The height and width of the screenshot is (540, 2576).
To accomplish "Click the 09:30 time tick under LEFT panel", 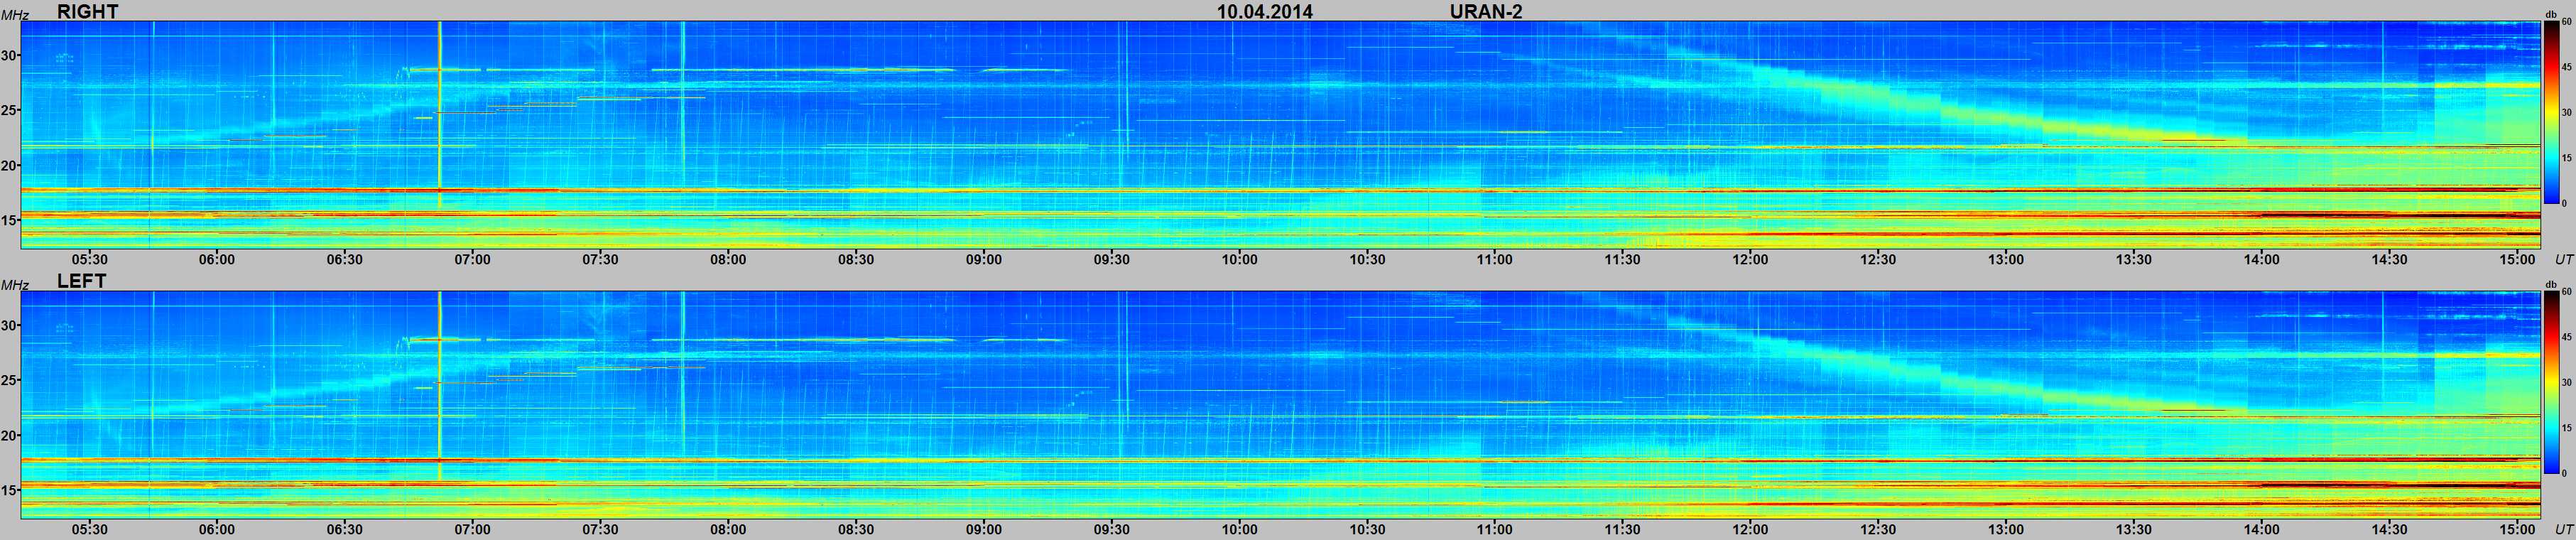I will coord(1112,529).
